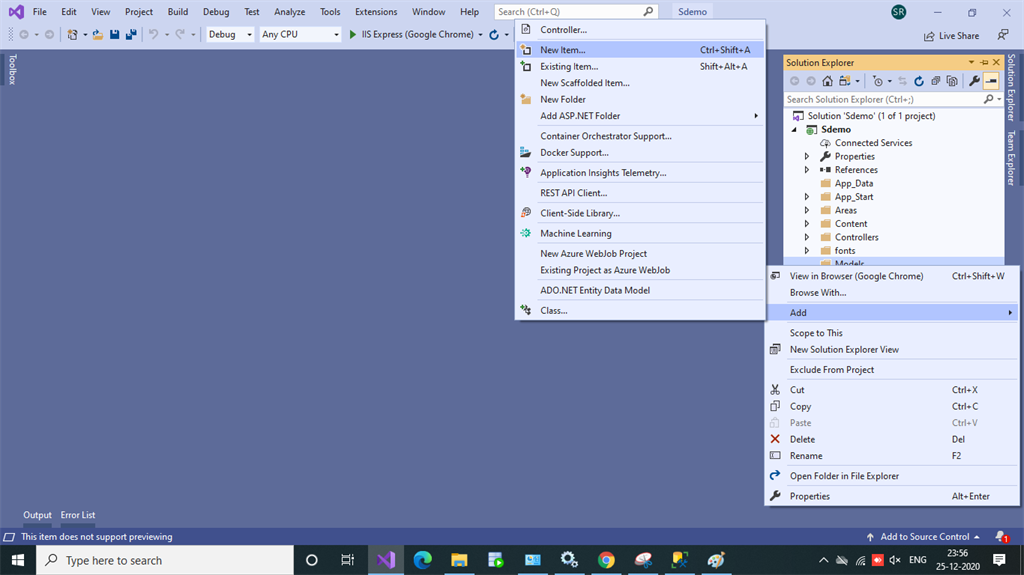Toggle Preview Selected Items button in Solution Explorer
Image resolution: width=1024 pixels, height=575 pixels.
tap(991, 81)
